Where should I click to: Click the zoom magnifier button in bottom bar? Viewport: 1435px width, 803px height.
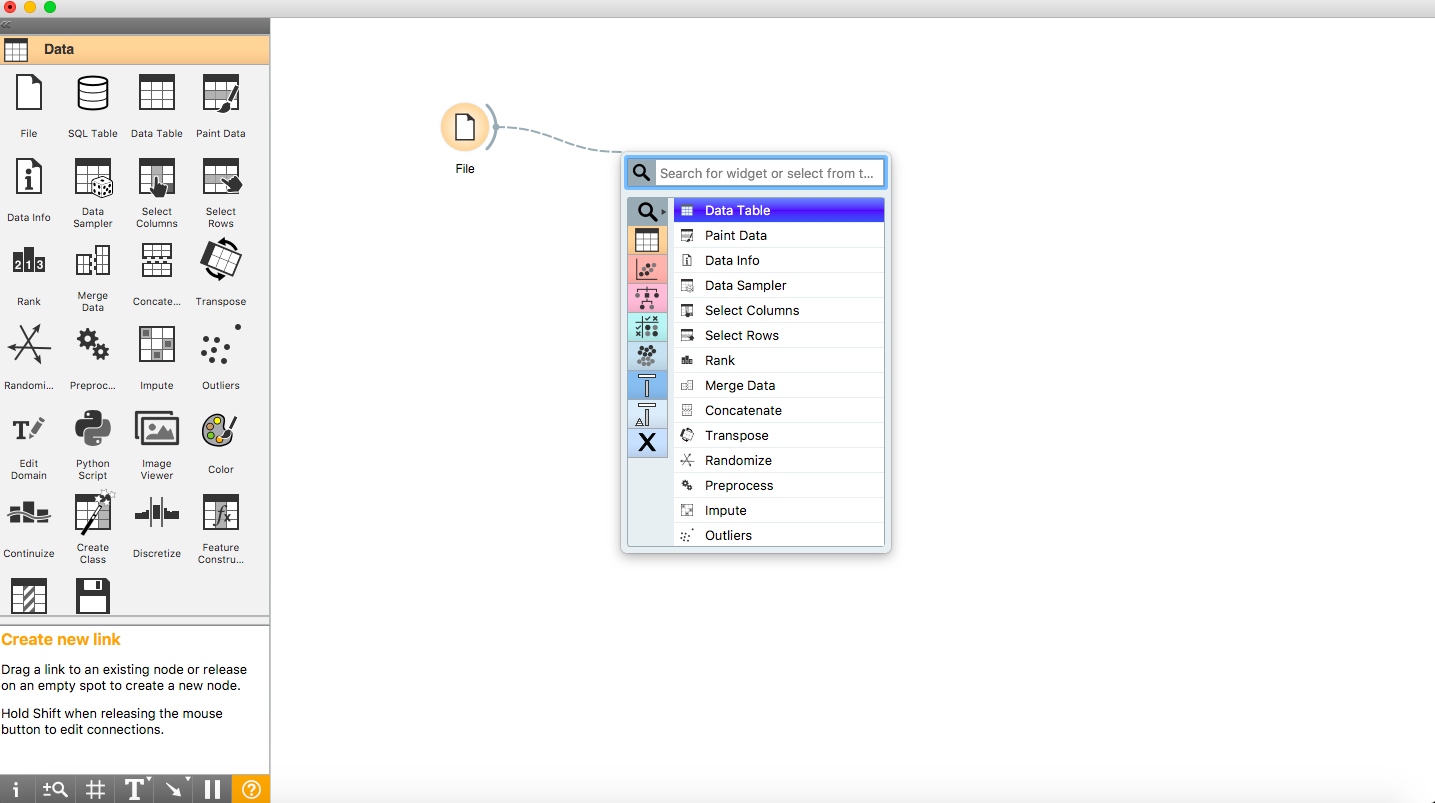click(55, 789)
